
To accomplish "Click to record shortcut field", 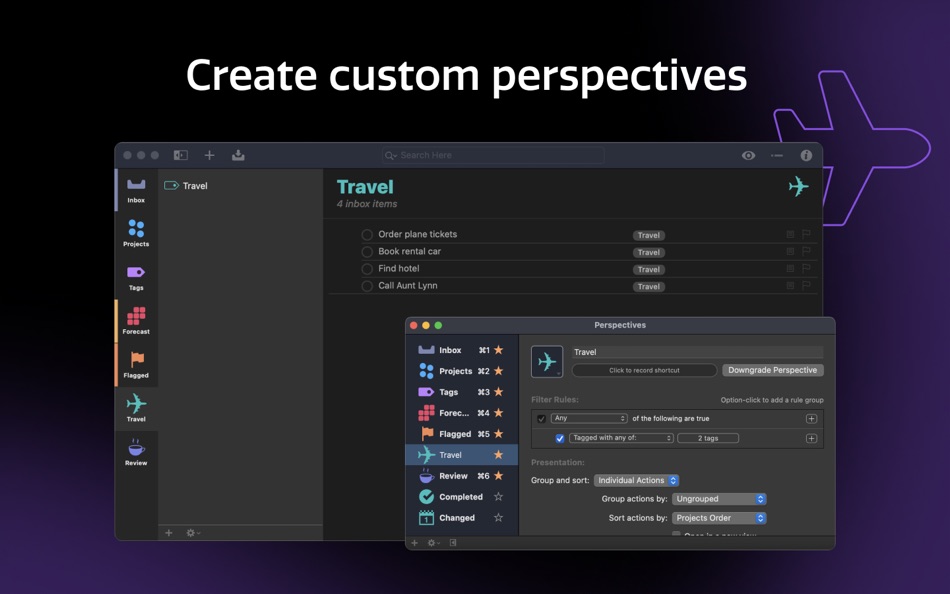I will coord(644,370).
